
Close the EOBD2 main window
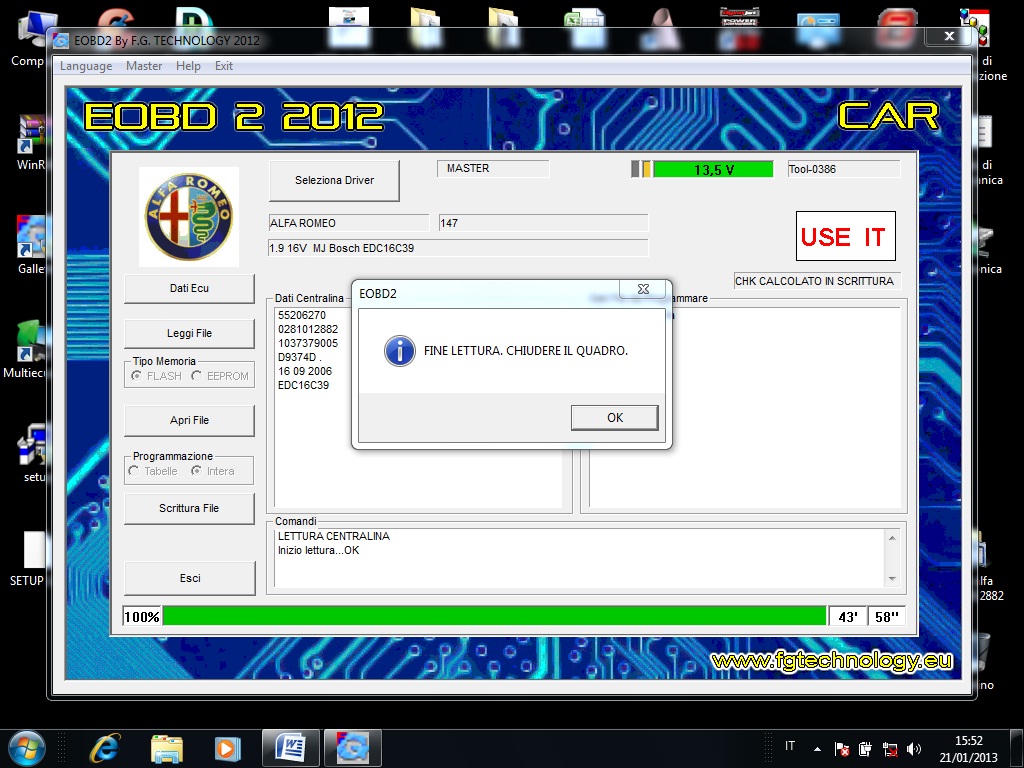click(950, 37)
